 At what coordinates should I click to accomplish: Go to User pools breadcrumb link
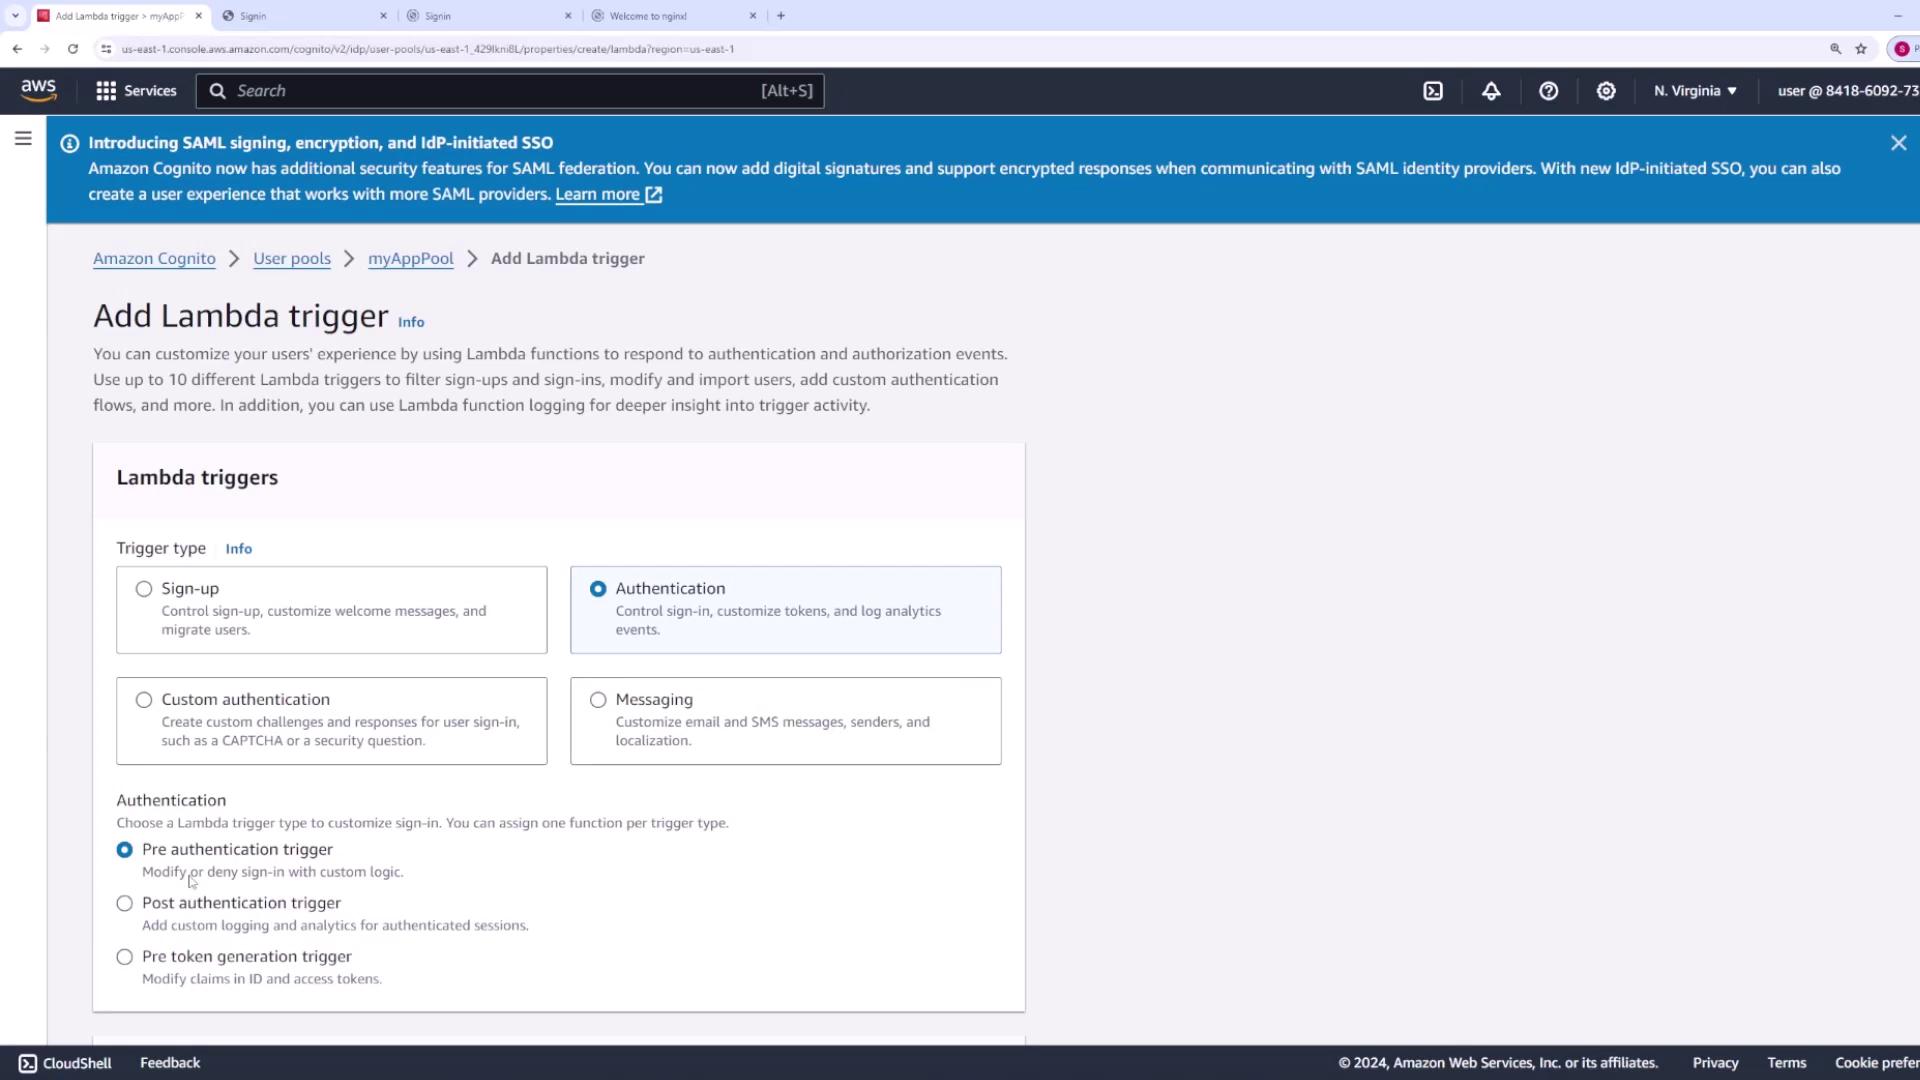click(x=292, y=258)
